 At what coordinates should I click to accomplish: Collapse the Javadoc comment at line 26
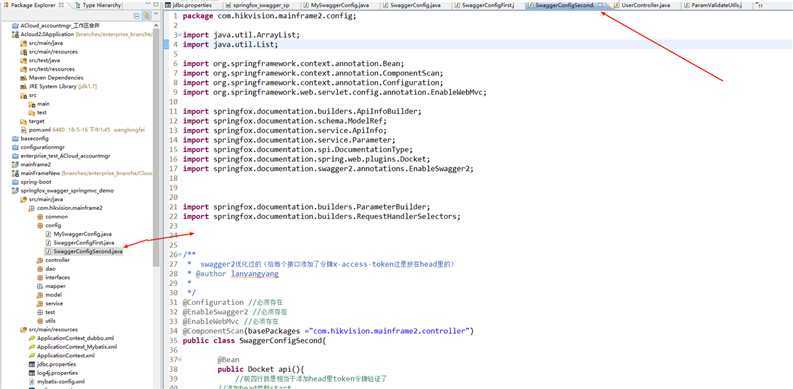click(x=180, y=254)
